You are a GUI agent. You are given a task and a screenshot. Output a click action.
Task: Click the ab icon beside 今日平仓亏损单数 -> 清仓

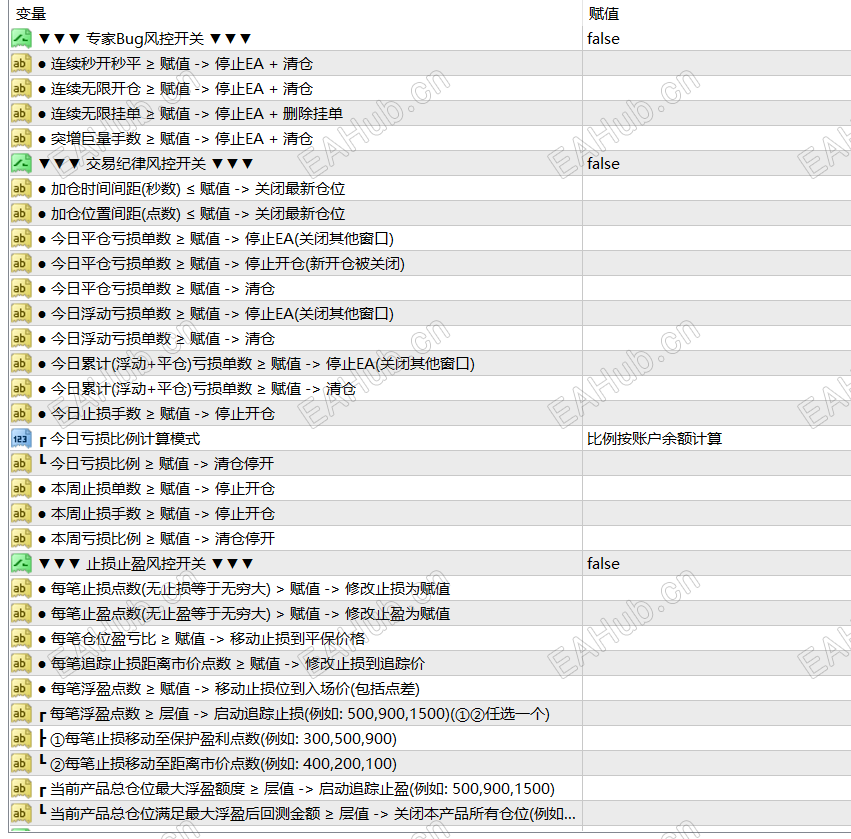coord(21,288)
